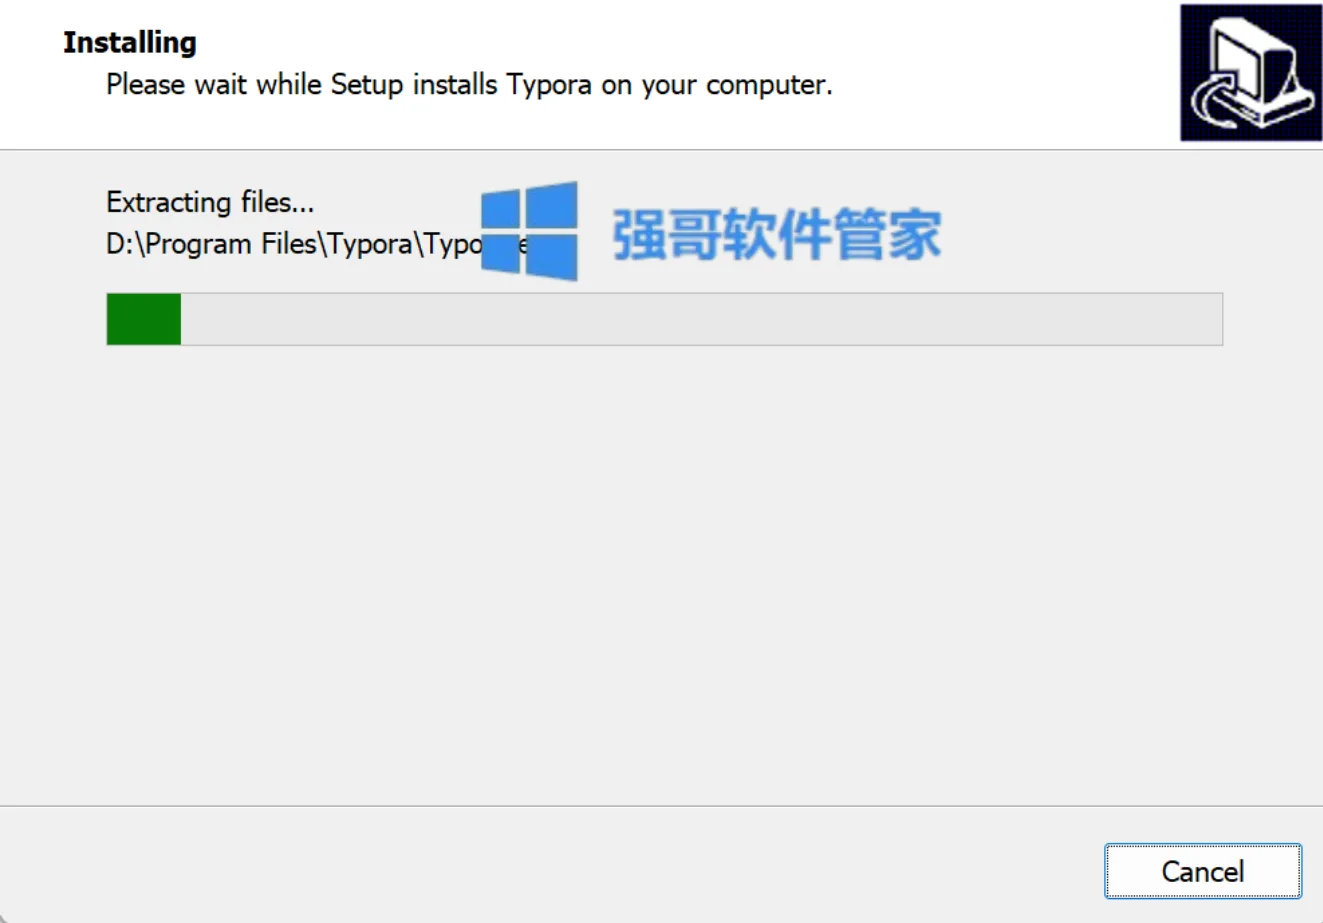Click the 'Please wait while Setup installs' text

[x=301, y=84]
